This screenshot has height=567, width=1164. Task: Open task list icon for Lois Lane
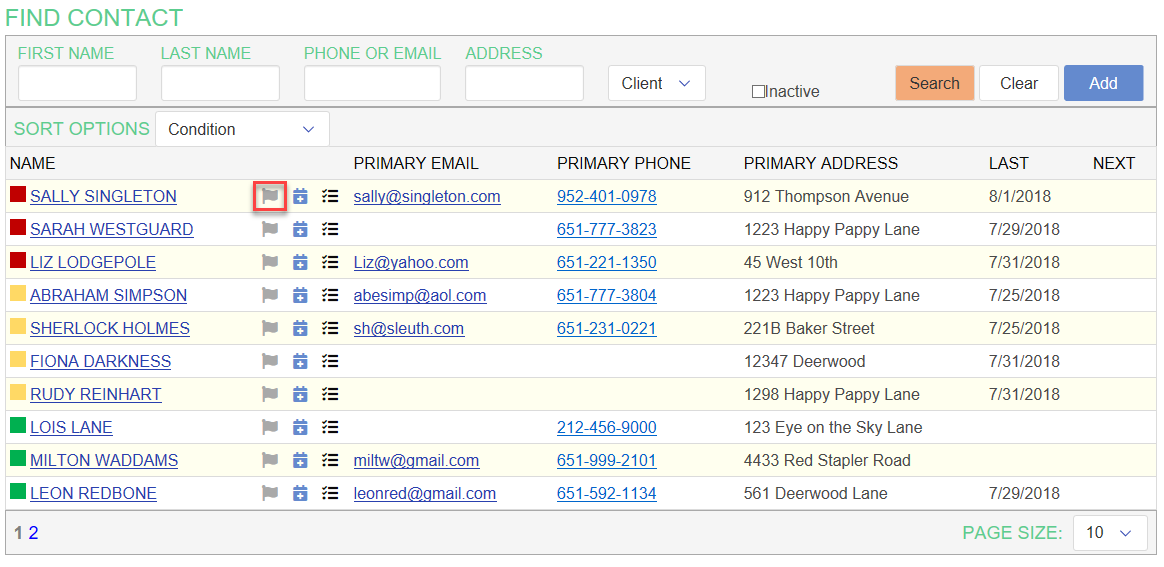(330, 428)
